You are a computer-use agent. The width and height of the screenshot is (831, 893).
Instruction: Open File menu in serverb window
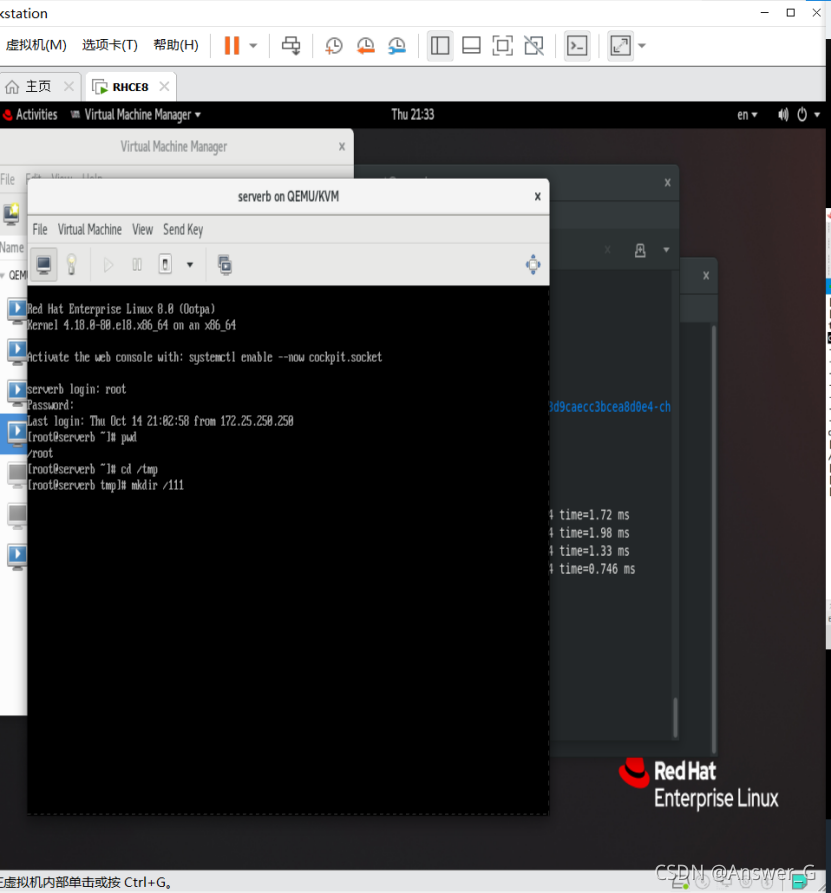[40, 230]
